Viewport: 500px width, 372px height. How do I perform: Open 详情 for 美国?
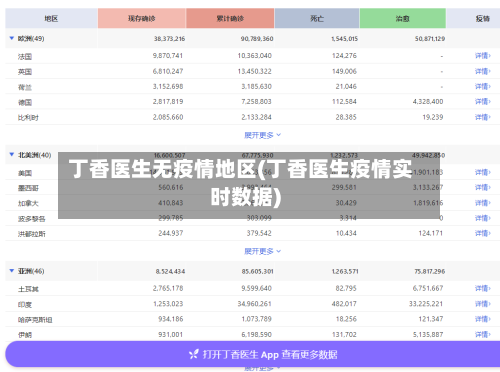[x=483, y=172]
